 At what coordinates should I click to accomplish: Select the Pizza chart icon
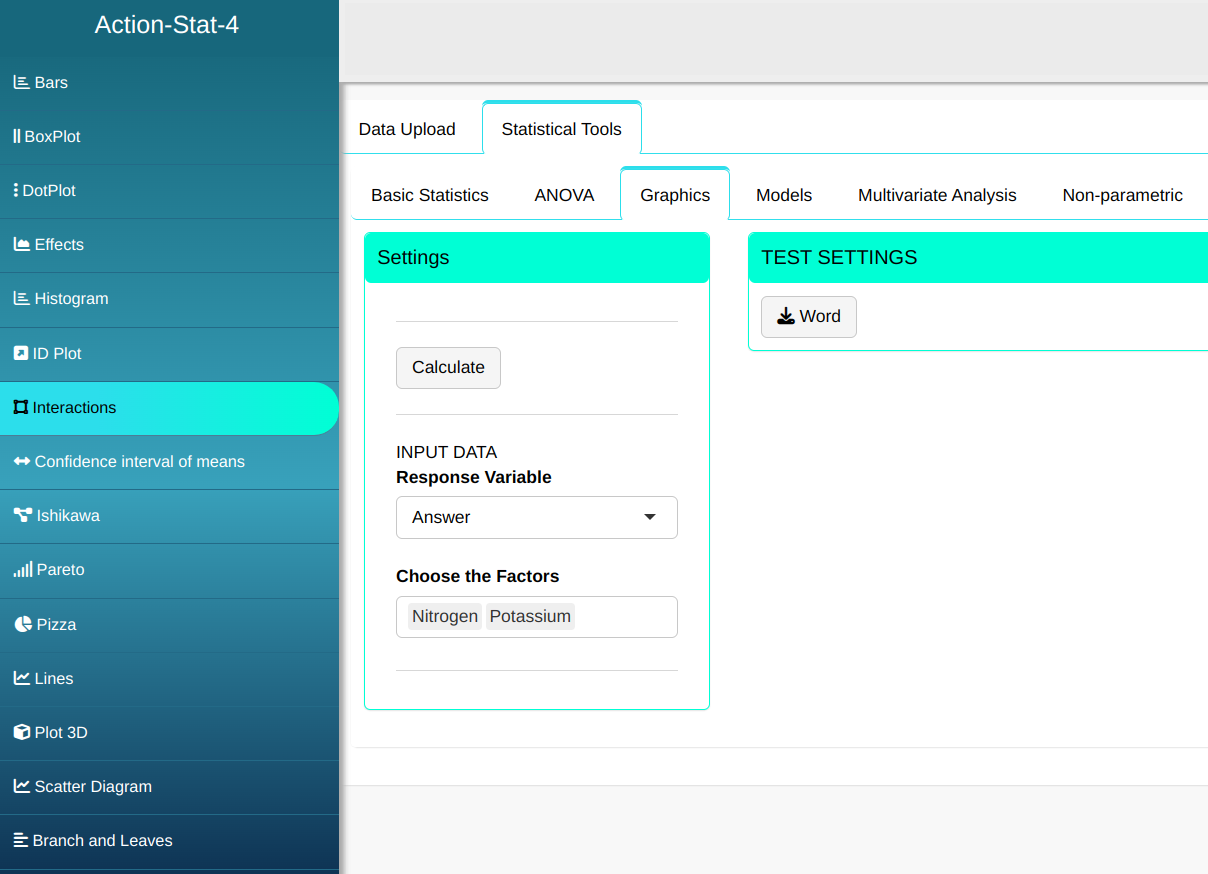pos(23,625)
